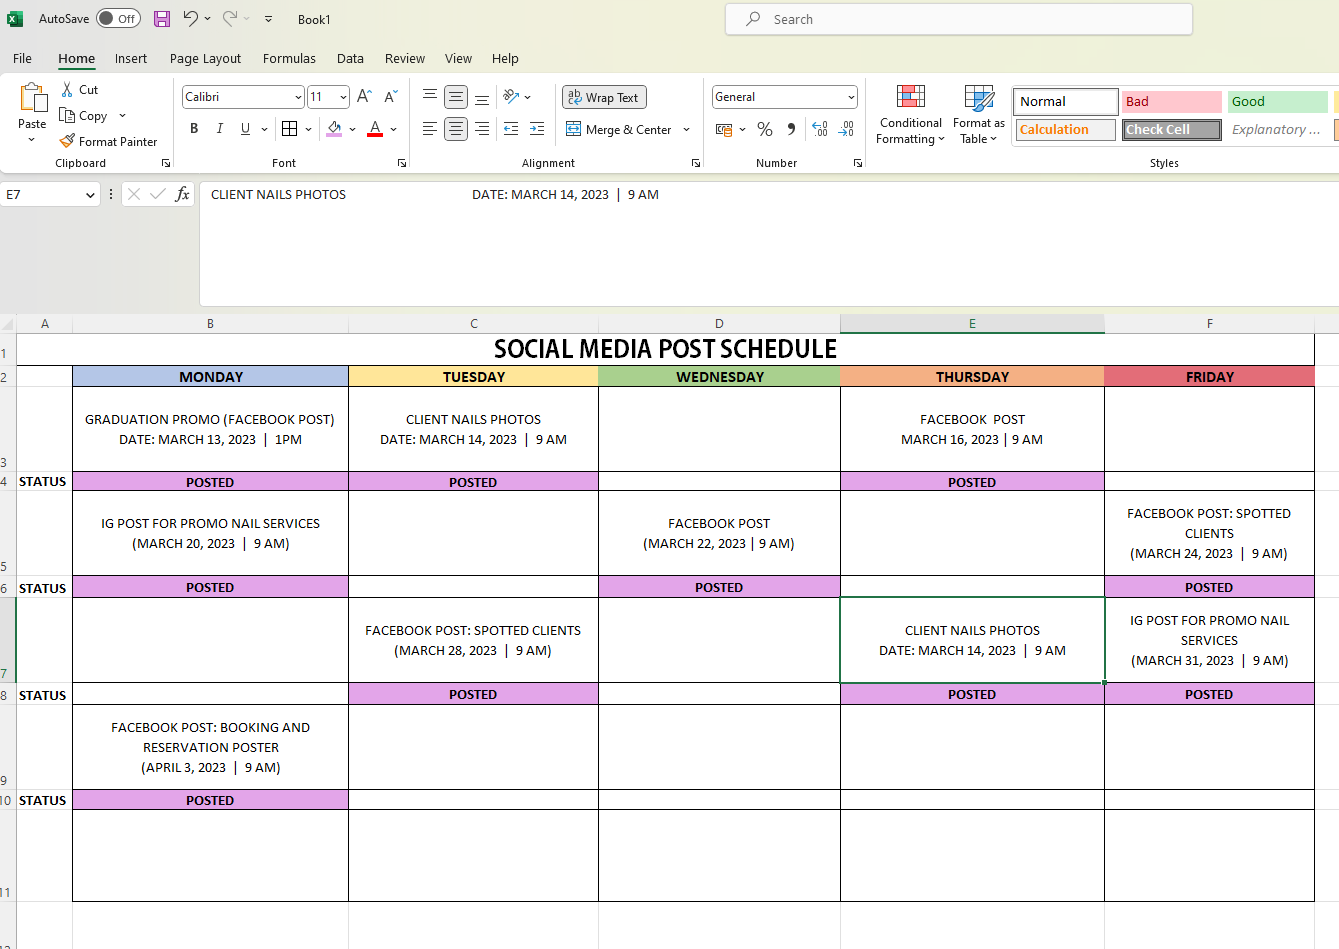Toggle Middle Align
Viewport: 1339px width, 949px height.
pyautogui.click(x=456, y=97)
